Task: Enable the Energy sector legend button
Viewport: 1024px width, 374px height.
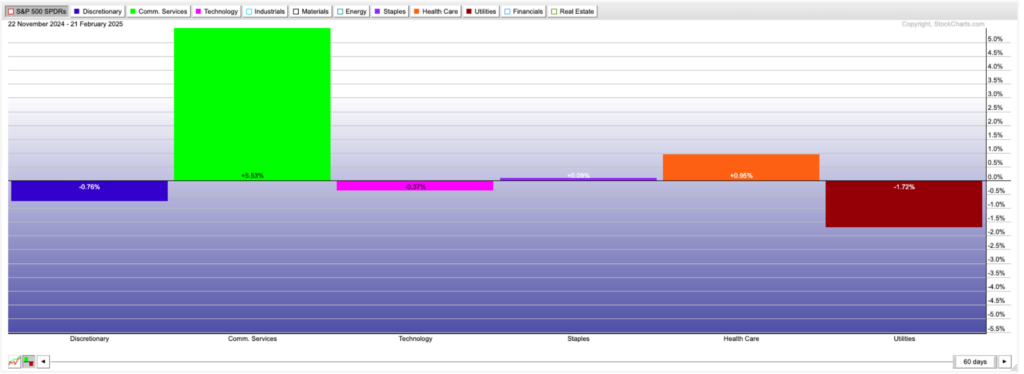Action: (x=352, y=11)
